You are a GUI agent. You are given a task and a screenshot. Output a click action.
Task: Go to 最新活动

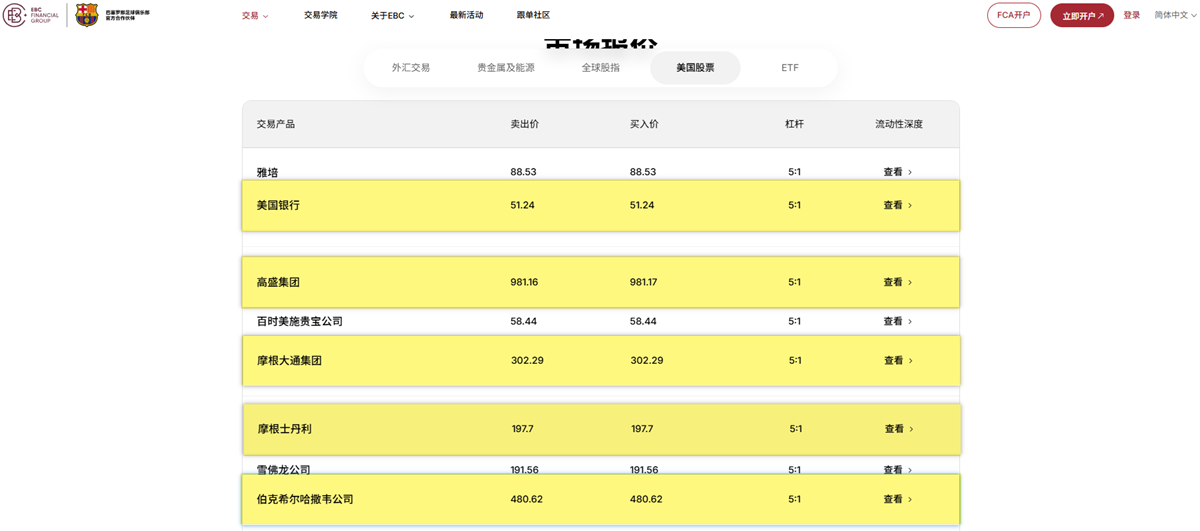[x=466, y=16]
